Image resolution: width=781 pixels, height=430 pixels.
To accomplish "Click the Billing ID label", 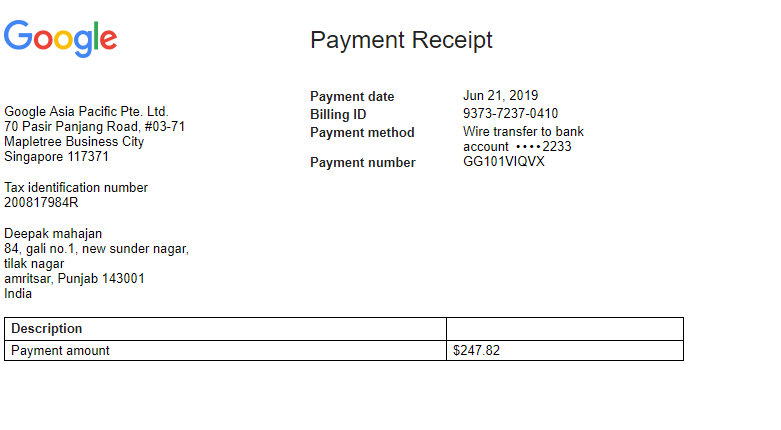I will click(338, 115).
